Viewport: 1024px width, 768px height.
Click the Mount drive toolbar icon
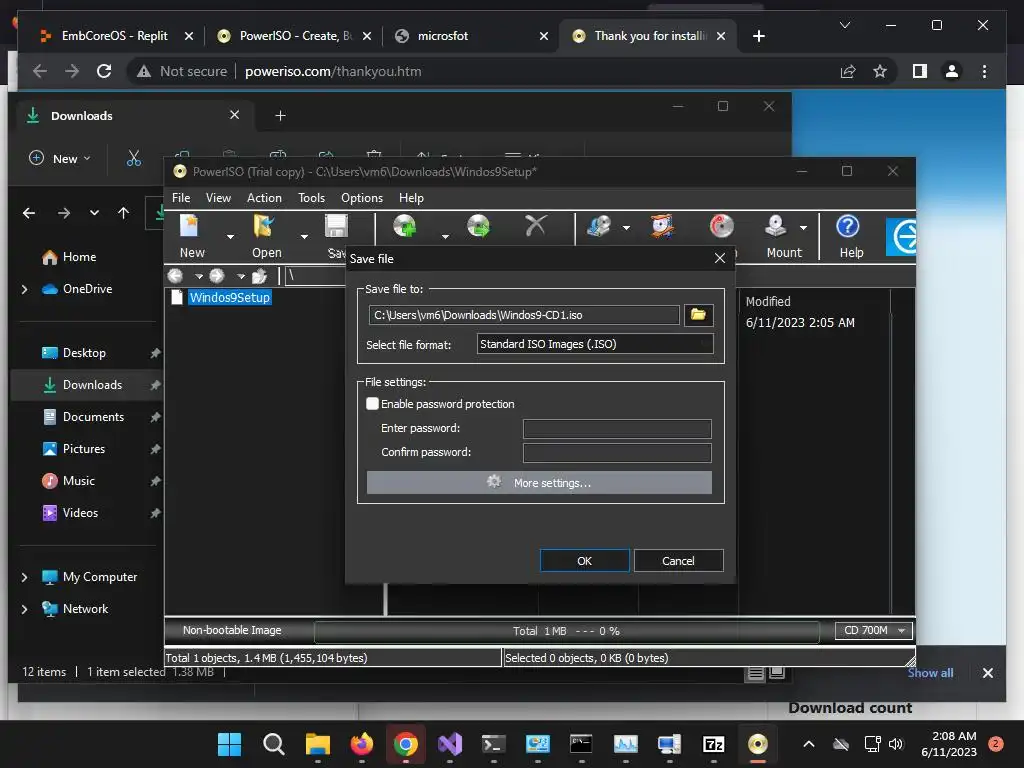click(x=776, y=227)
